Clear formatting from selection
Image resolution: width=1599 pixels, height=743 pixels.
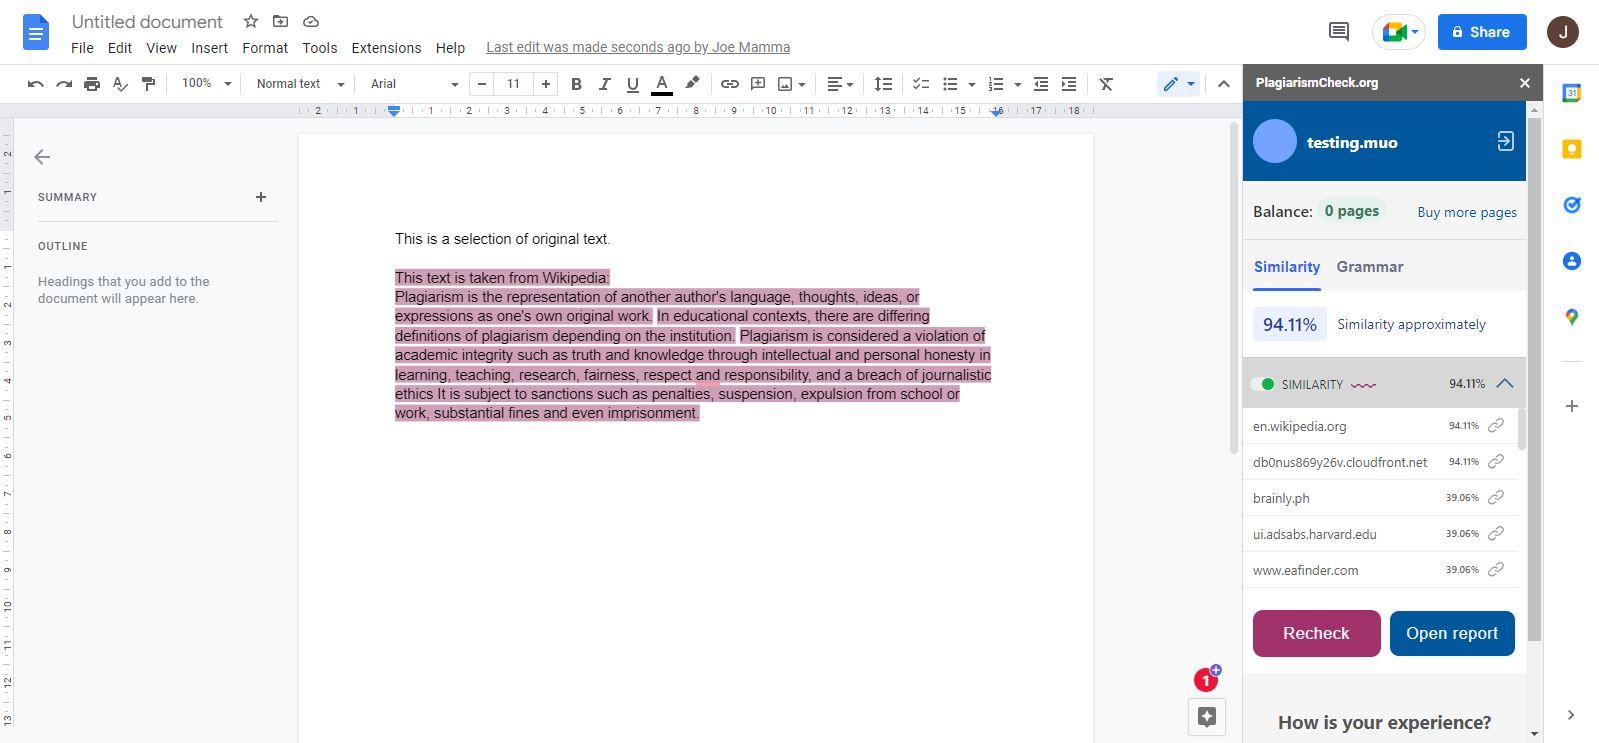[1106, 84]
